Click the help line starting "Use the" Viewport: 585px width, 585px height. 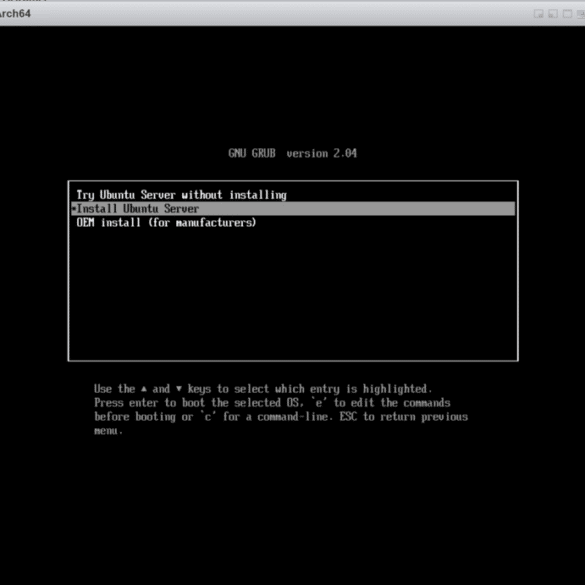click(263, 389)
